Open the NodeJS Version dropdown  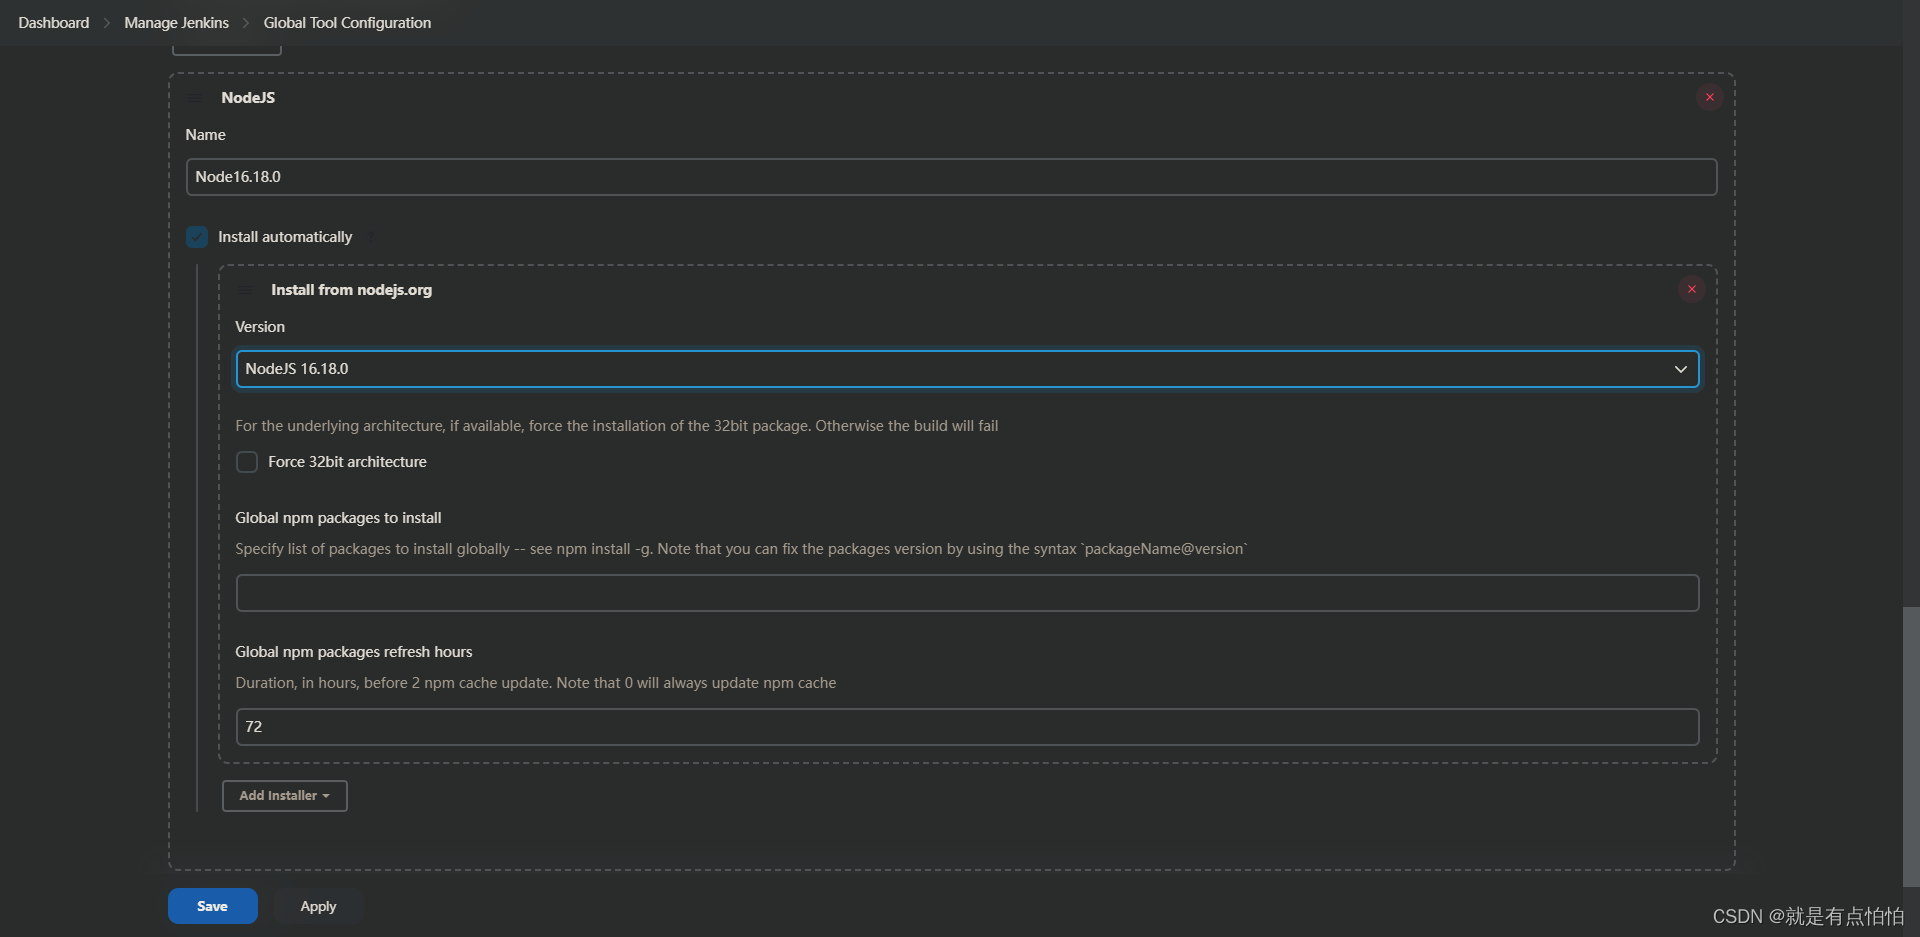(967, 369)
